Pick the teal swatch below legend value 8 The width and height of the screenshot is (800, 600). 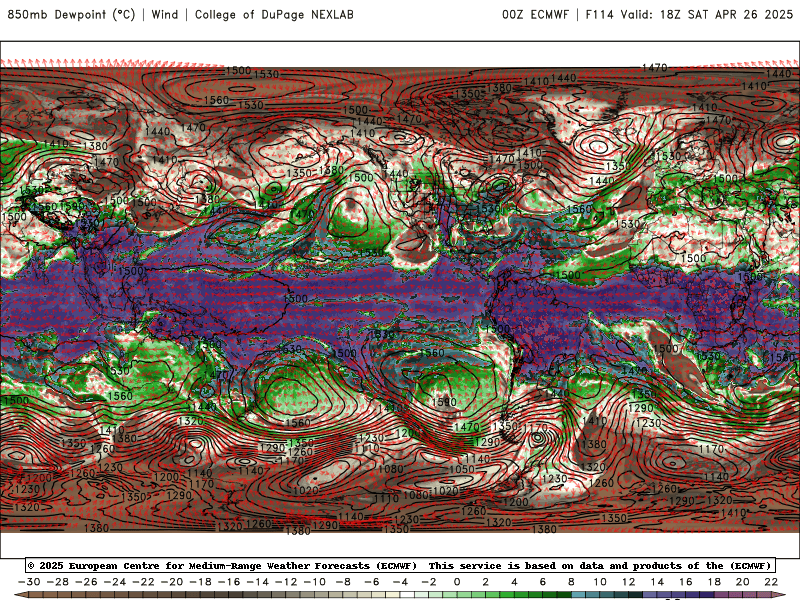tap(578, 595)
